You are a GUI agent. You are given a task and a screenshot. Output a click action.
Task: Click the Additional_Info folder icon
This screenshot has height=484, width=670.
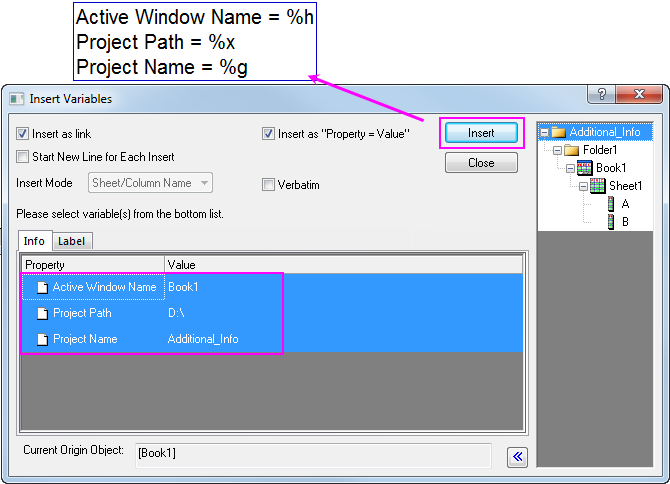tap(559, 132)
